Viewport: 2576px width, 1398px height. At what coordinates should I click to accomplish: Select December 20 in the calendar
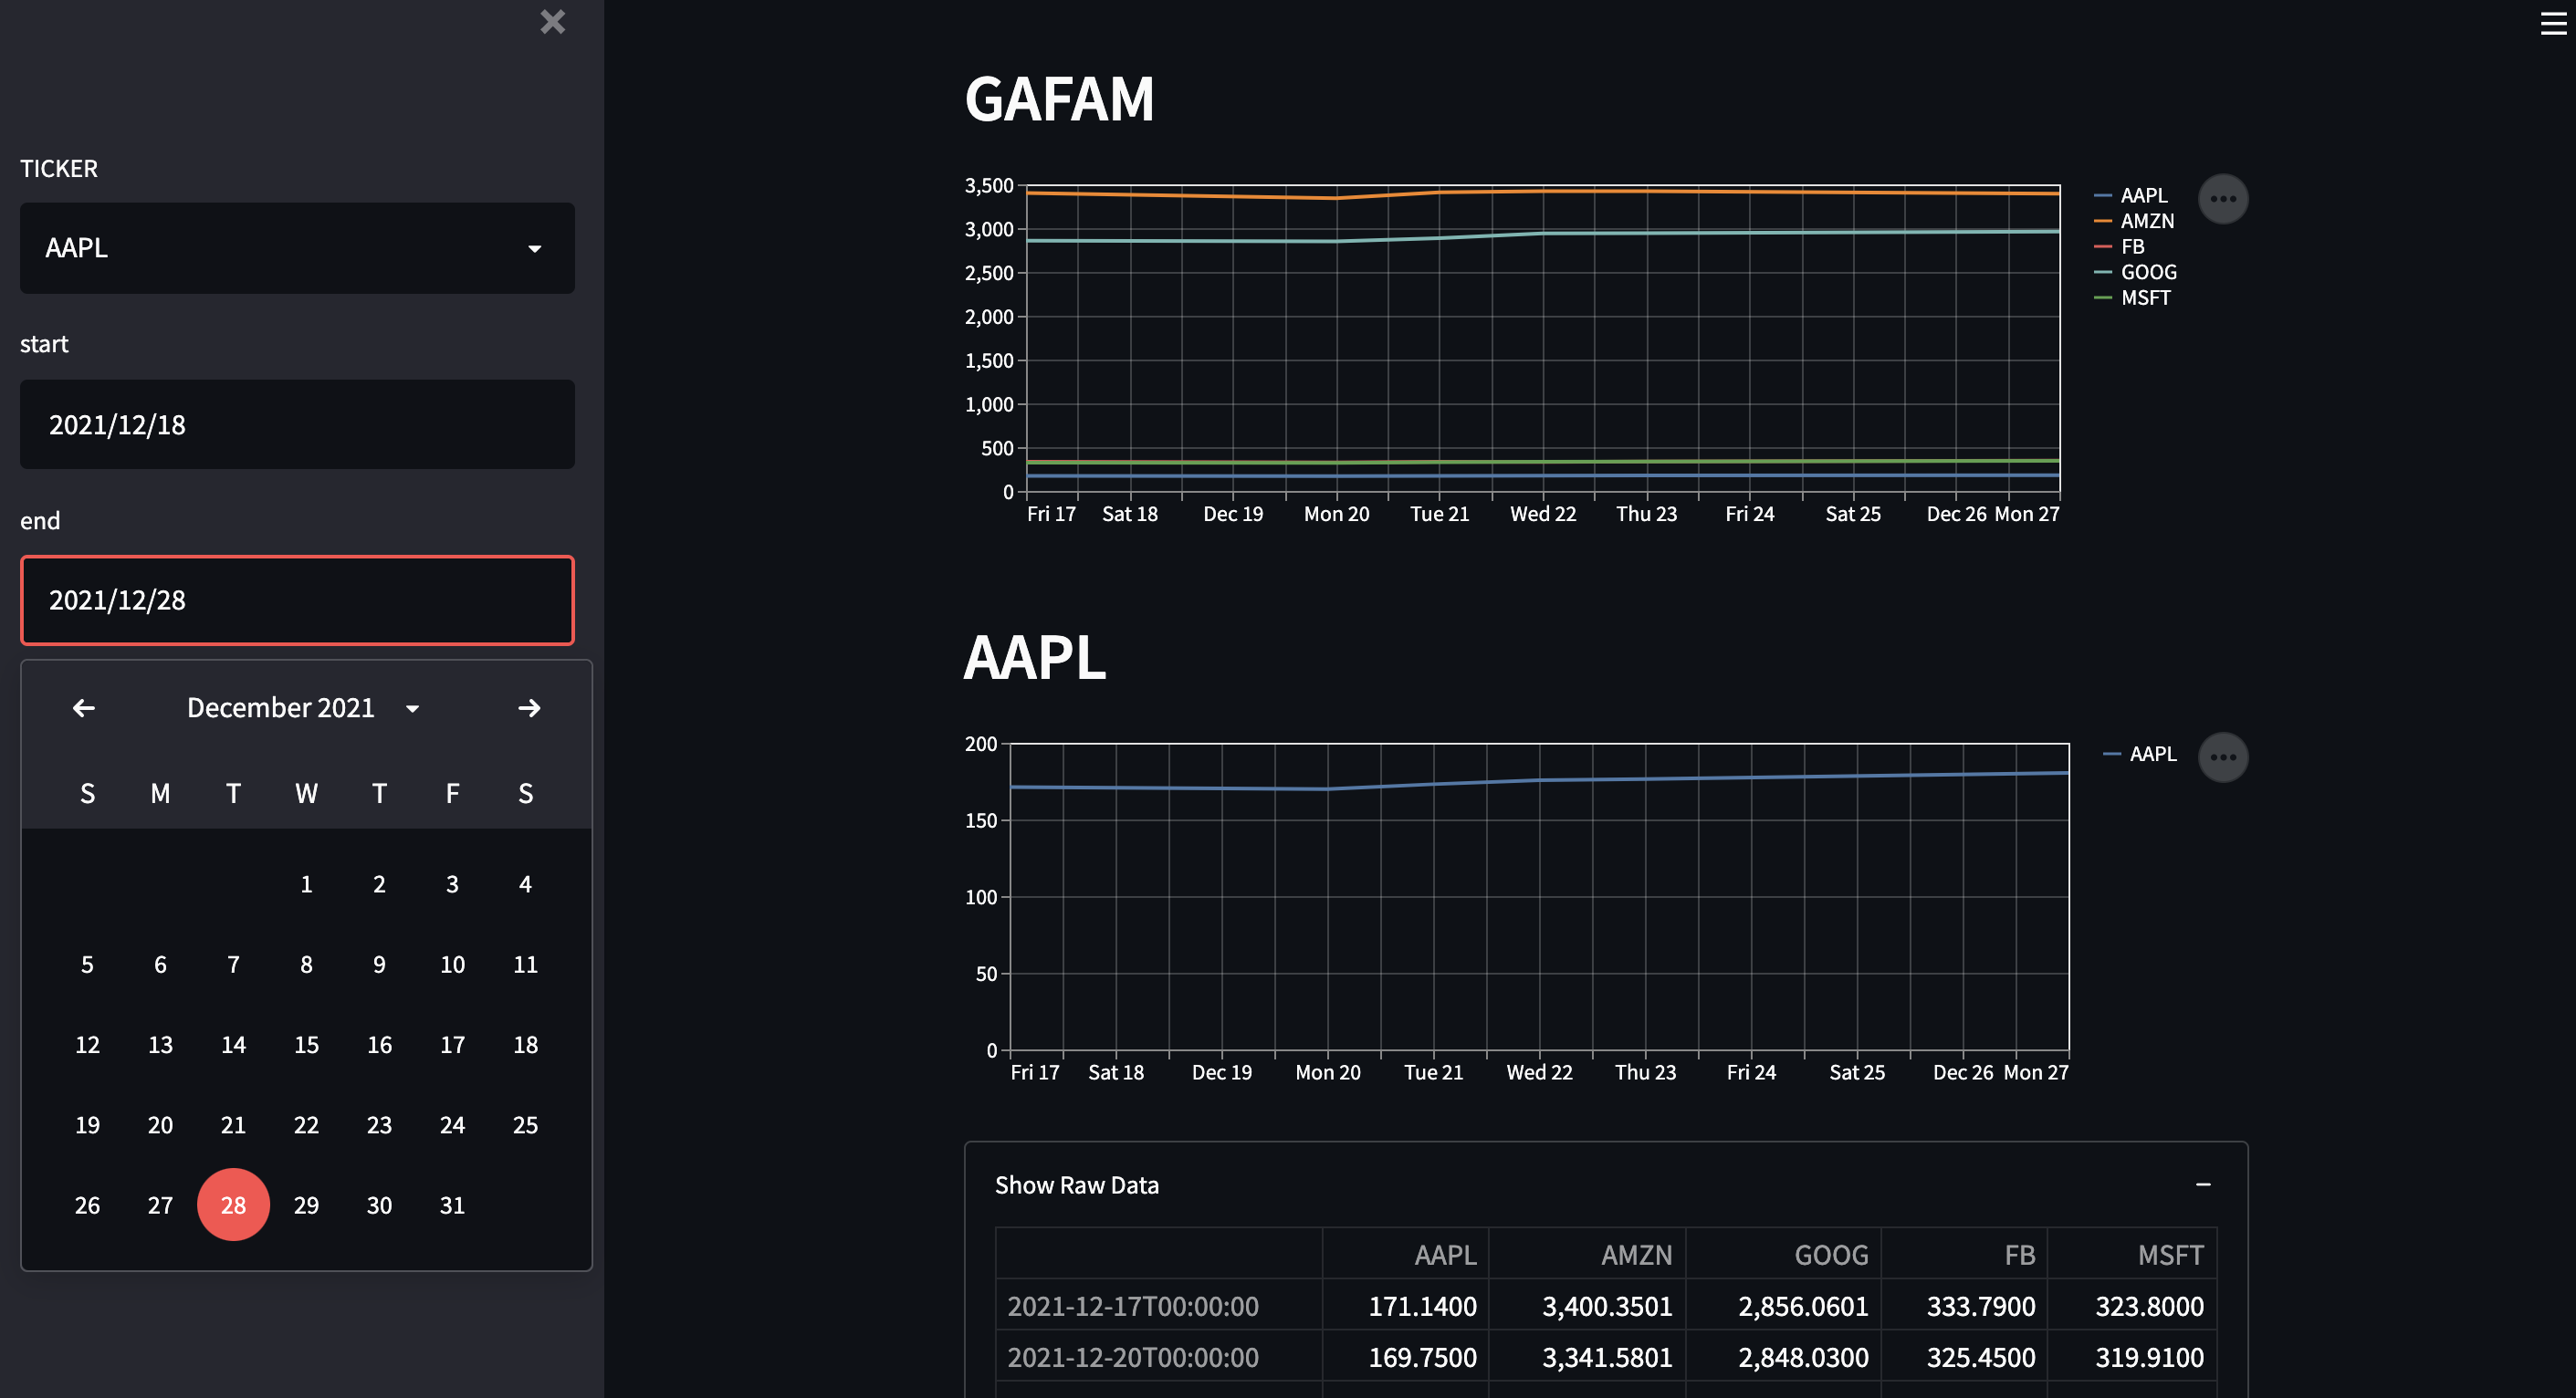160,1125
